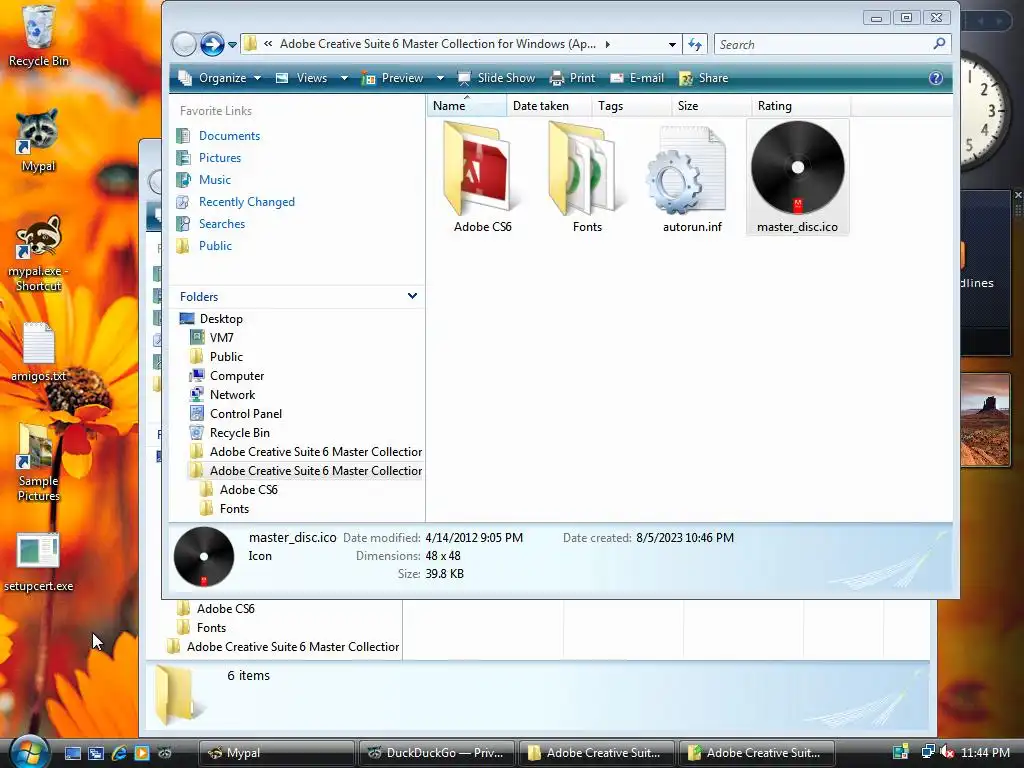Image resolution: width=1024 pixels, height=768 pixels.
Task: Sort by Date taken column header
Action: [x=549, y=106]
